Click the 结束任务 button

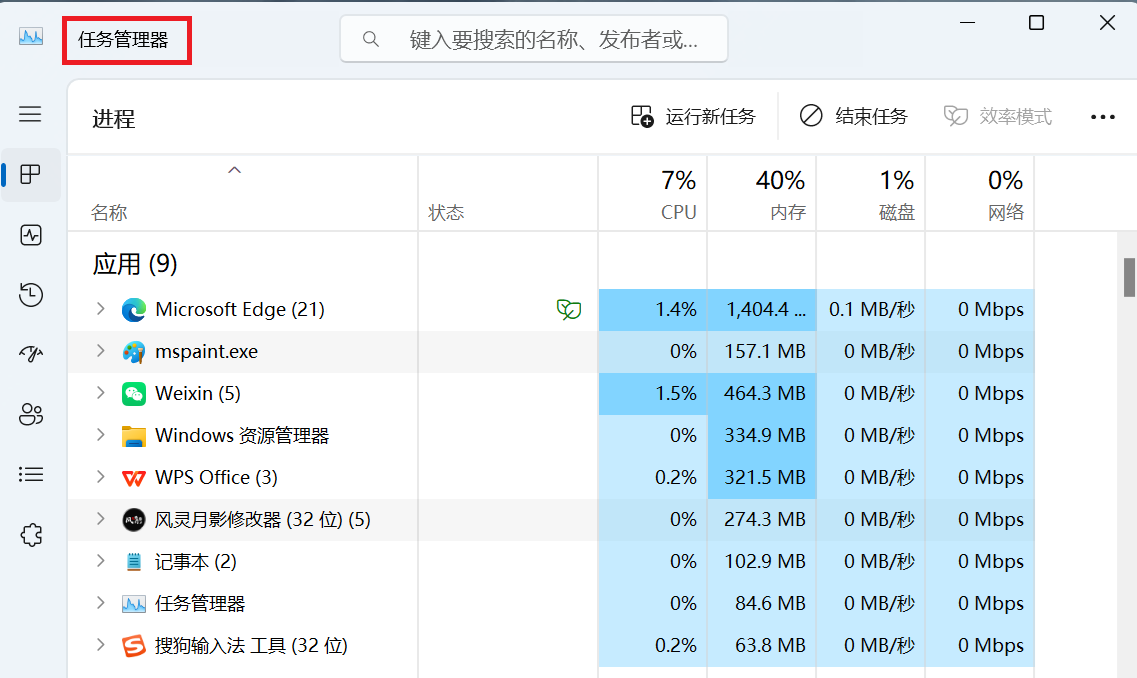click(x=853, y=117)
